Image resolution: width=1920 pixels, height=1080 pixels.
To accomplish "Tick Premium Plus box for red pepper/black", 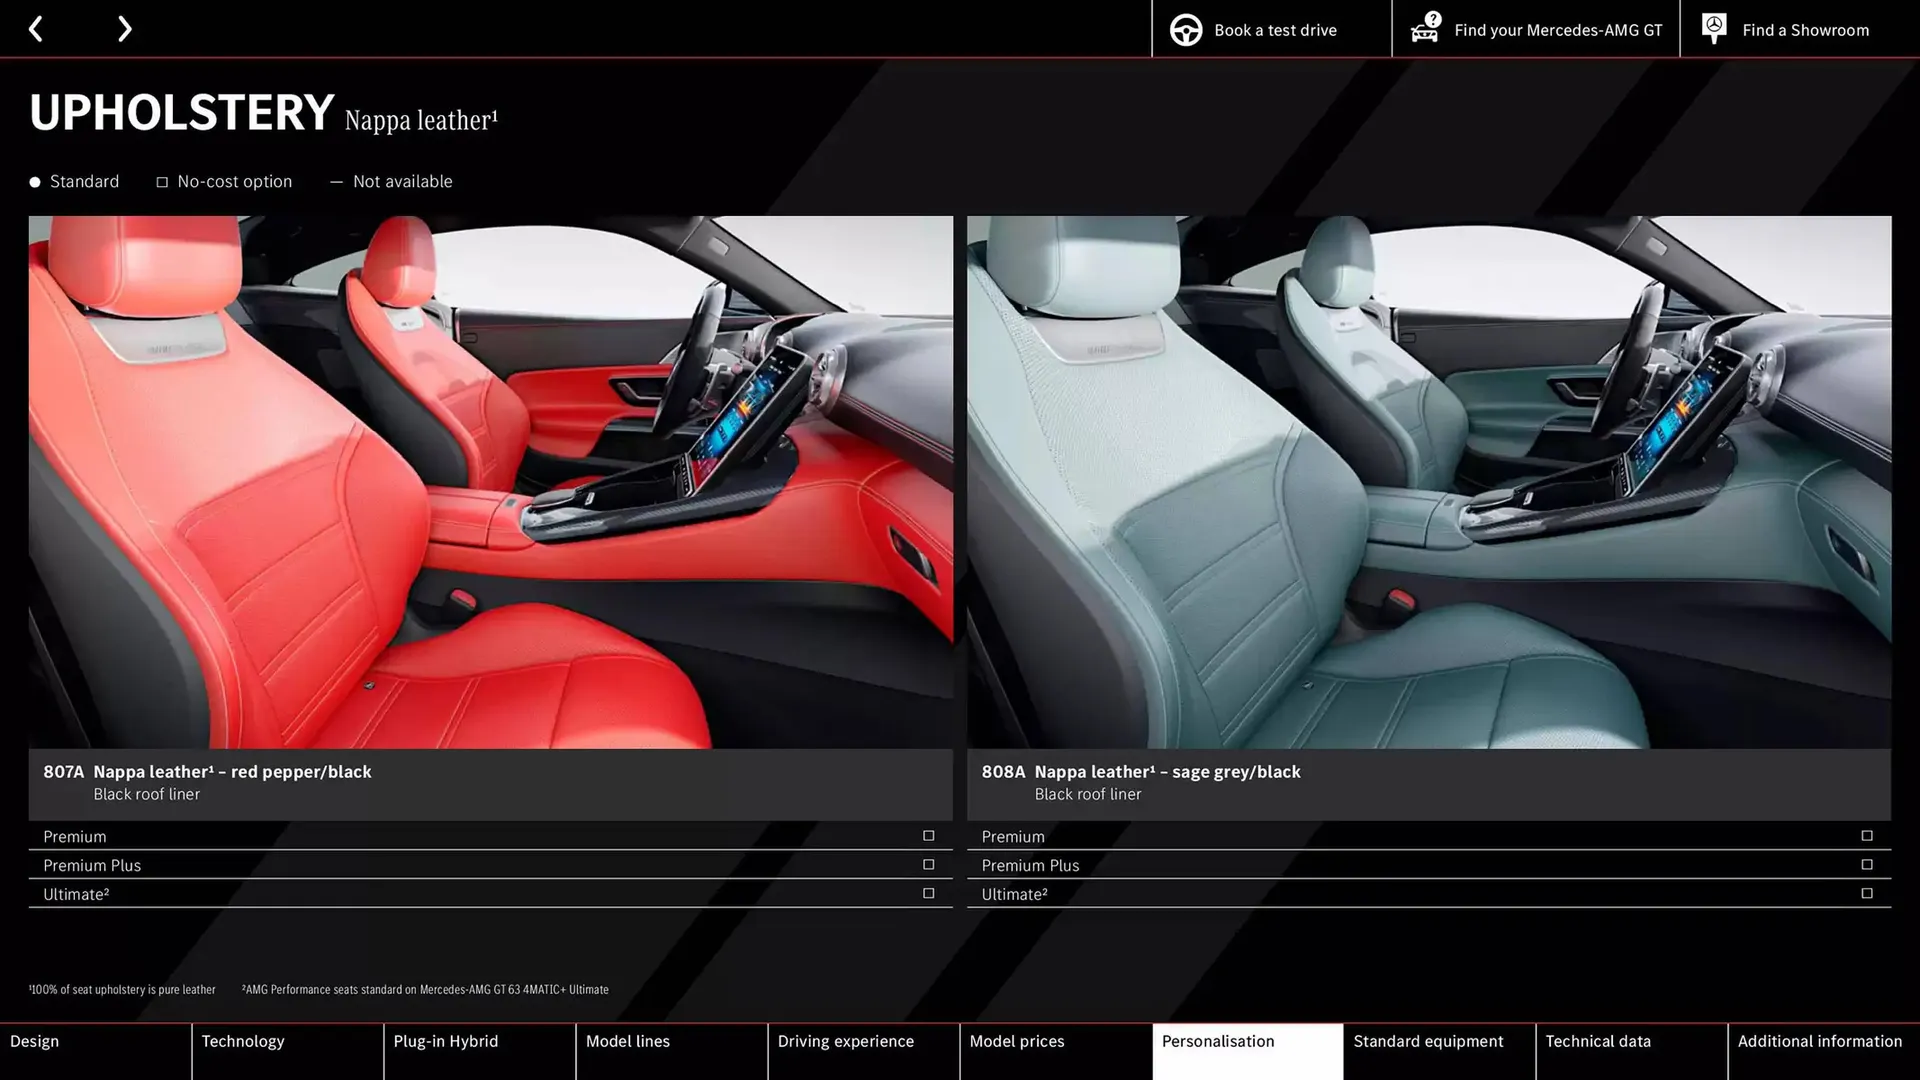I will tap(928, 865).
